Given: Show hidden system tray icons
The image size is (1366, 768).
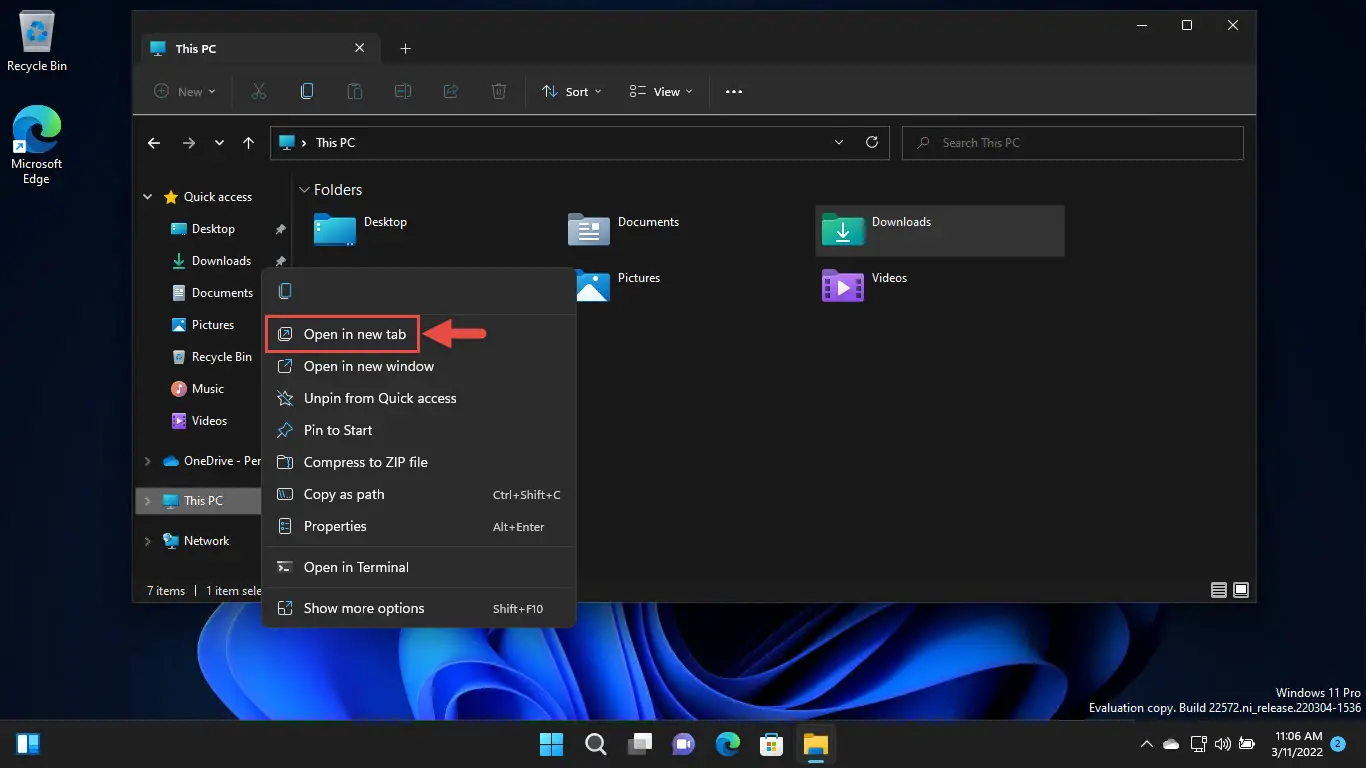Looking at the screenshot, I should click(x=1147, y=744).
